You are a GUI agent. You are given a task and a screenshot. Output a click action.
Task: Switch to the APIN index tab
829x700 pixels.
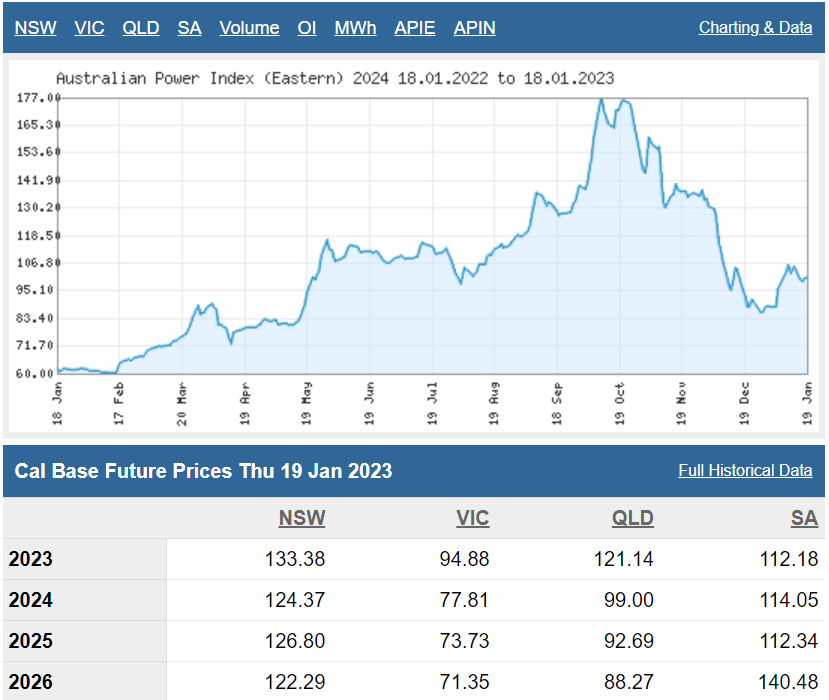(x=474, y=28)
